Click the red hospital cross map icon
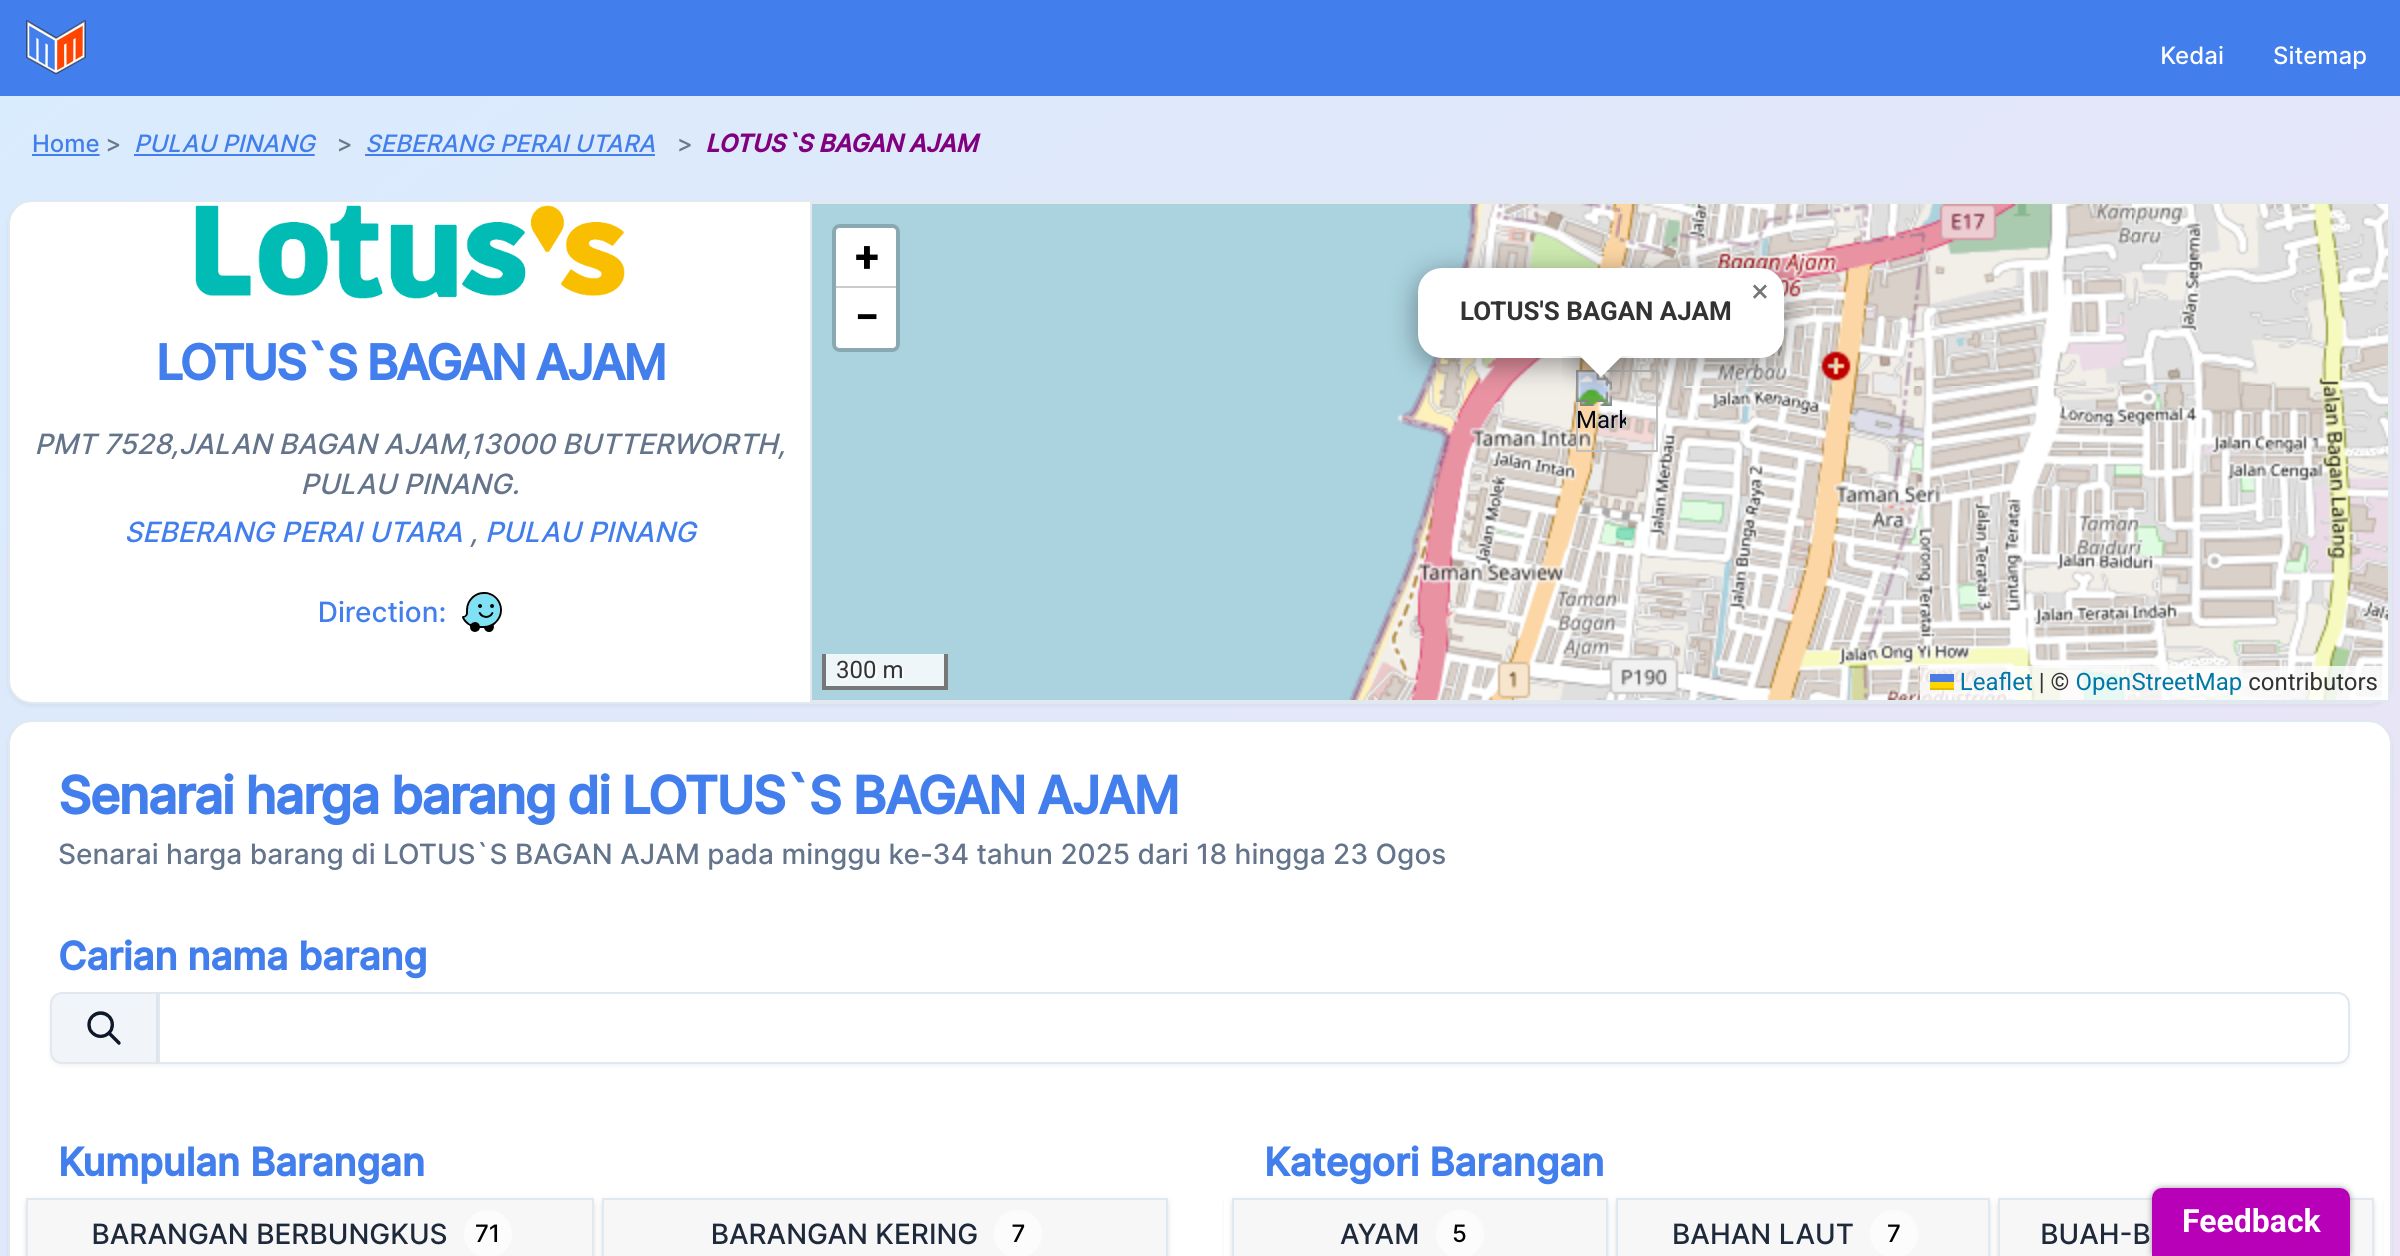 (x=1835, y=366)
